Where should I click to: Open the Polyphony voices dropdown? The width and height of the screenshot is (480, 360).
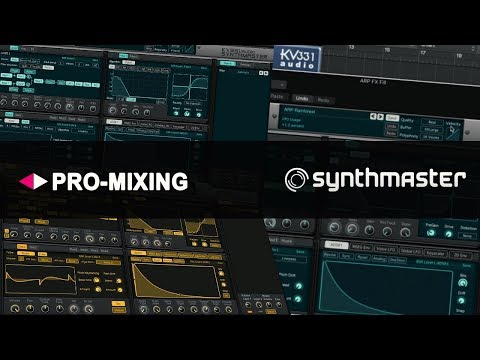(x=431, y=137)
